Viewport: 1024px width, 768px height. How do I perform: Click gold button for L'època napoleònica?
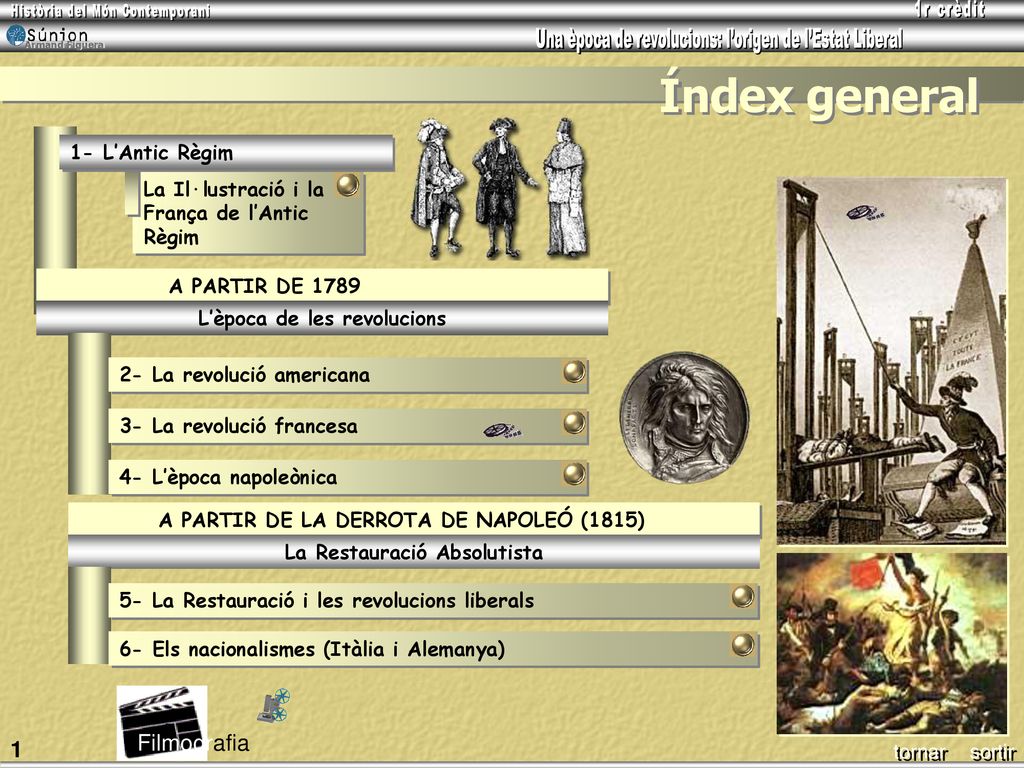tap(574, 473)
